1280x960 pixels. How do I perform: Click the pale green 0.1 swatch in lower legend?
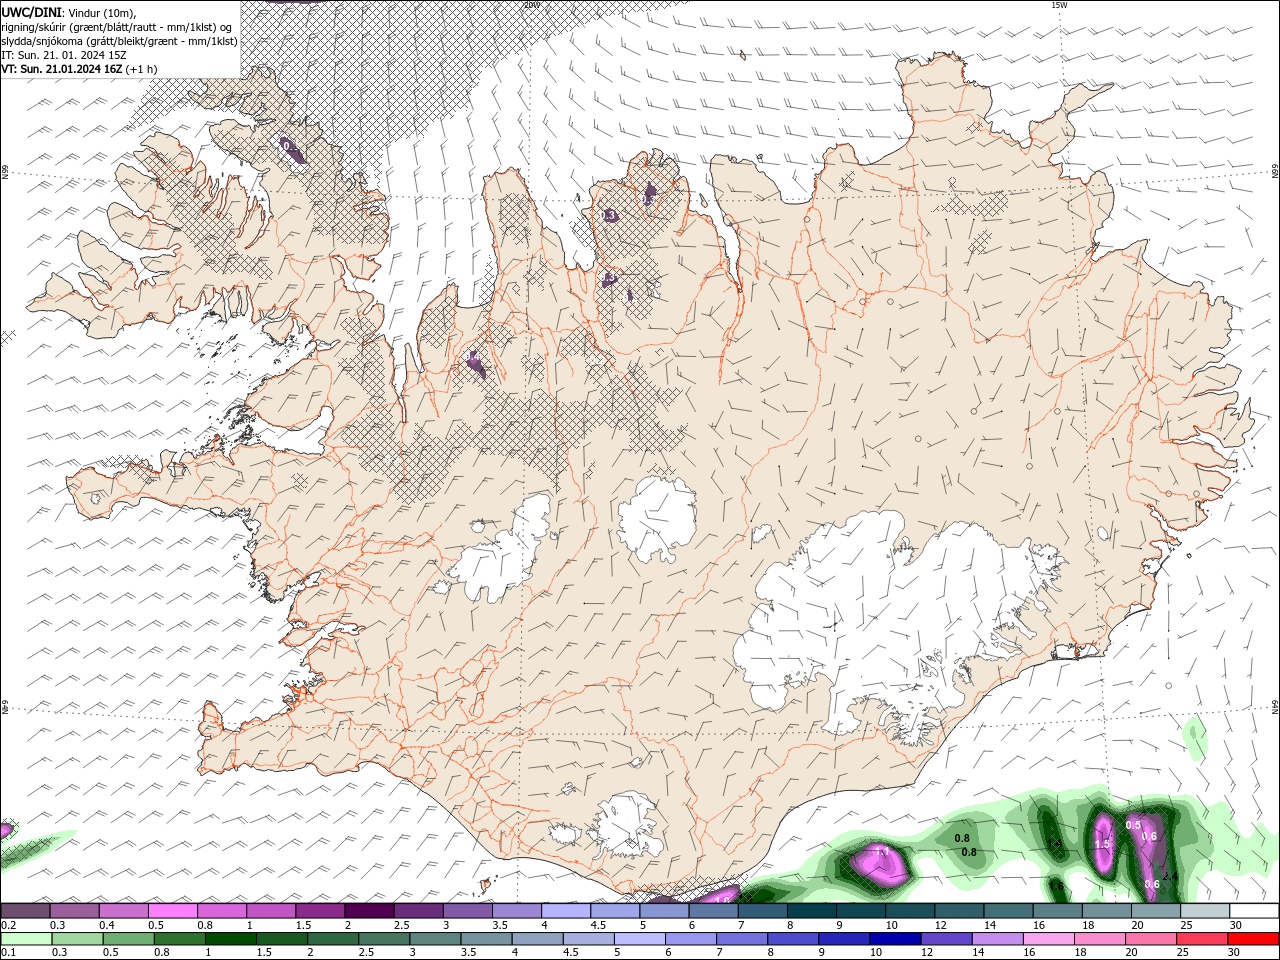tap(26, 939)
